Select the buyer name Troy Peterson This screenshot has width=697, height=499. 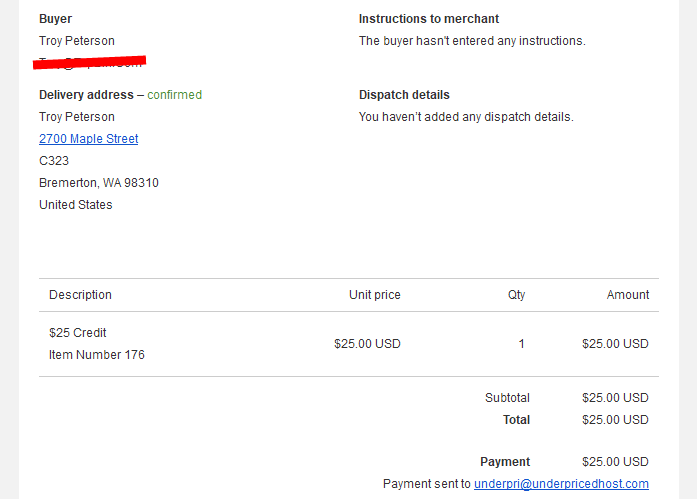pos(77,41)
